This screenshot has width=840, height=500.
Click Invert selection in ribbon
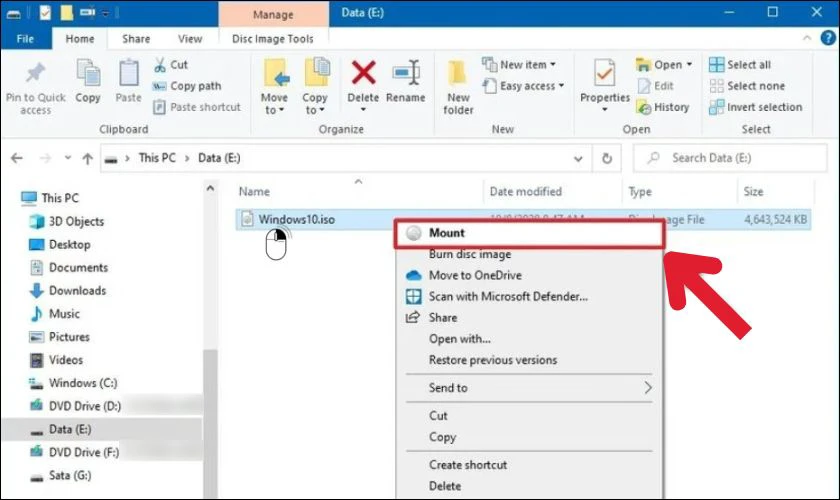755,107
